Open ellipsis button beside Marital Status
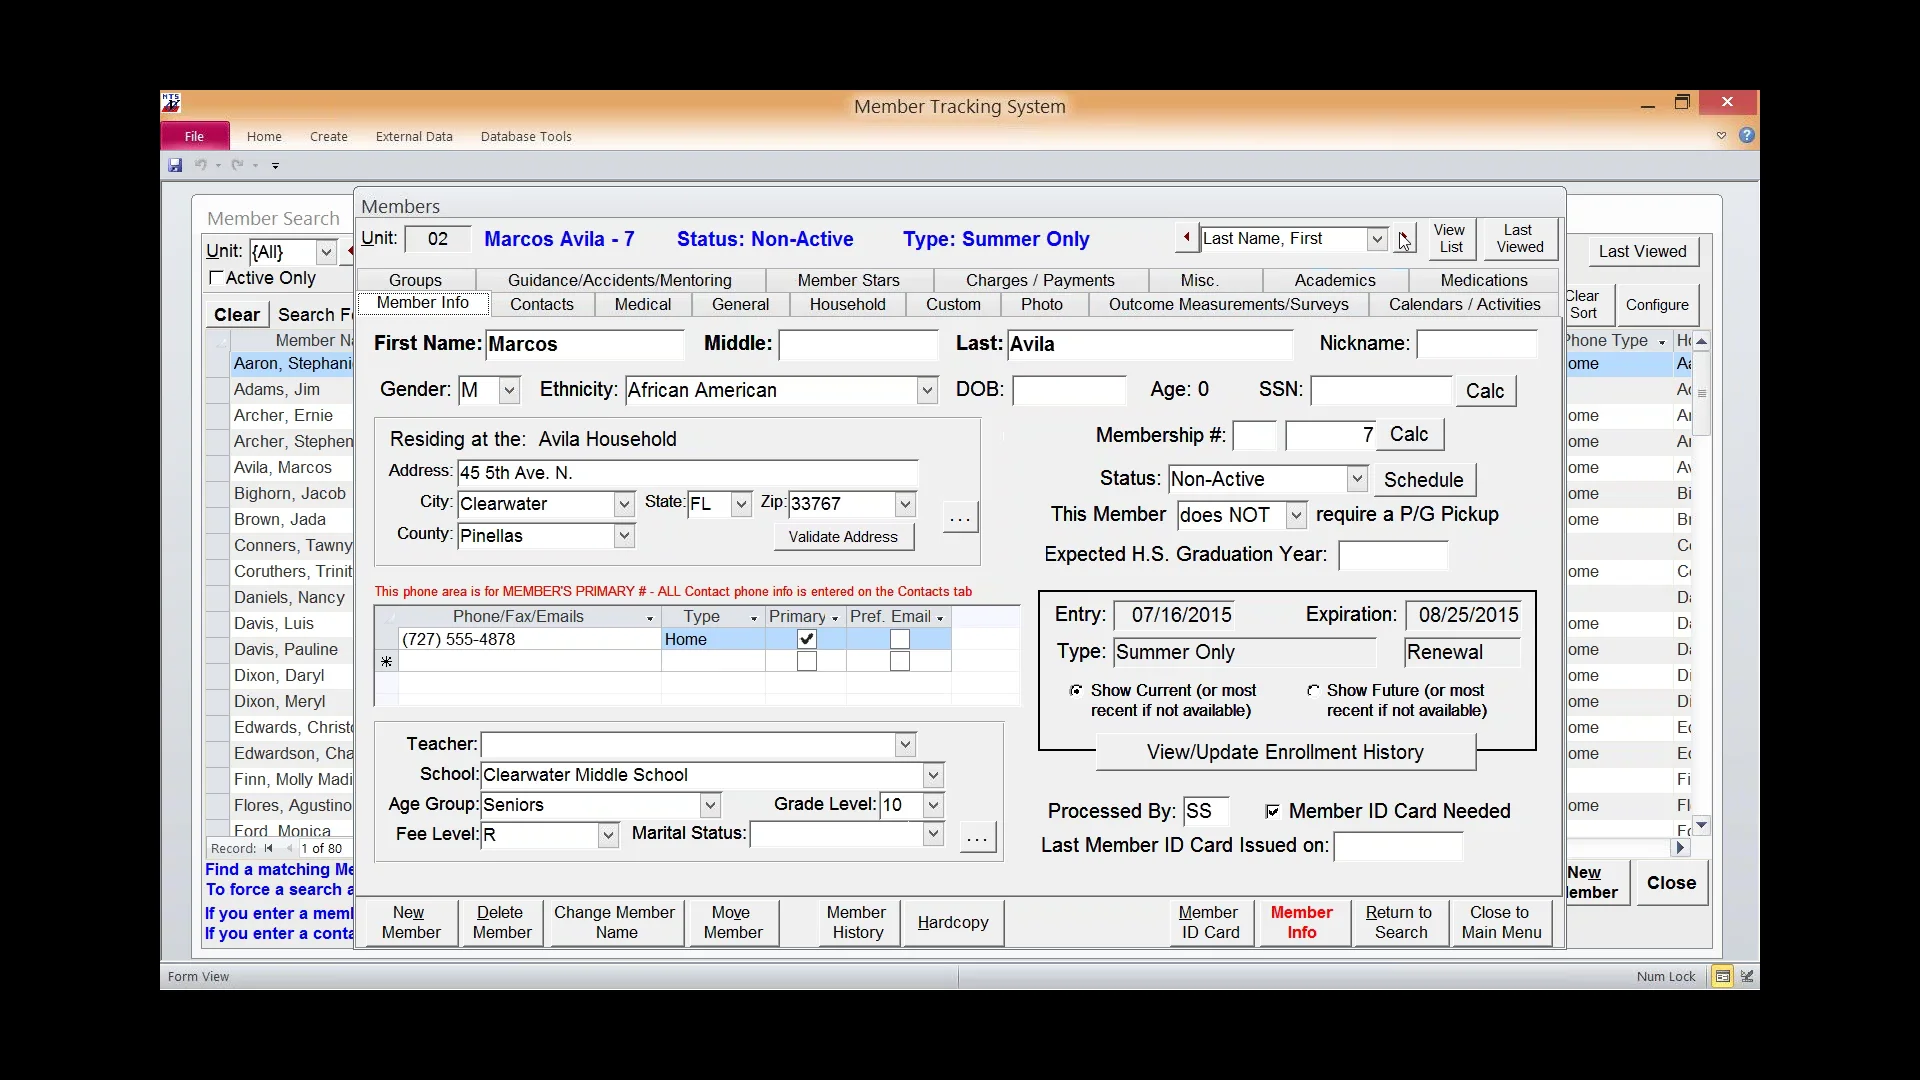The height and width of the screenshot is (1080, 1920). coord(978,837)
